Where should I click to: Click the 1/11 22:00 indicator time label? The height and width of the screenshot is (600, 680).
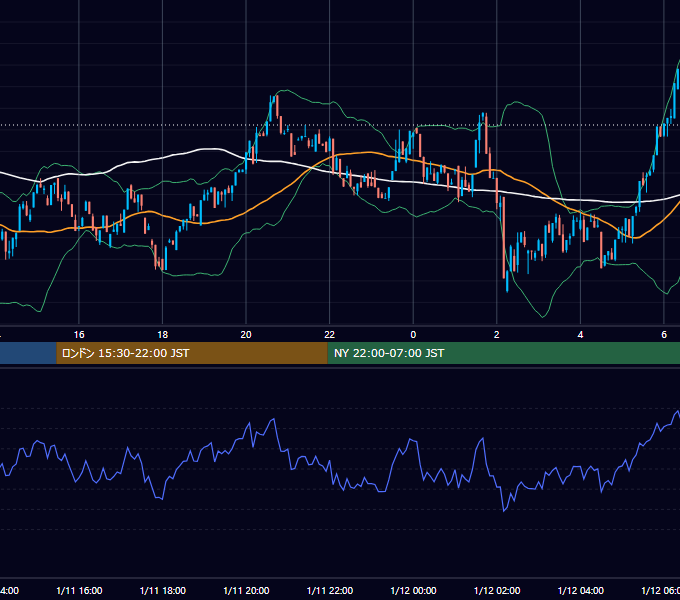tap(330, 591)
